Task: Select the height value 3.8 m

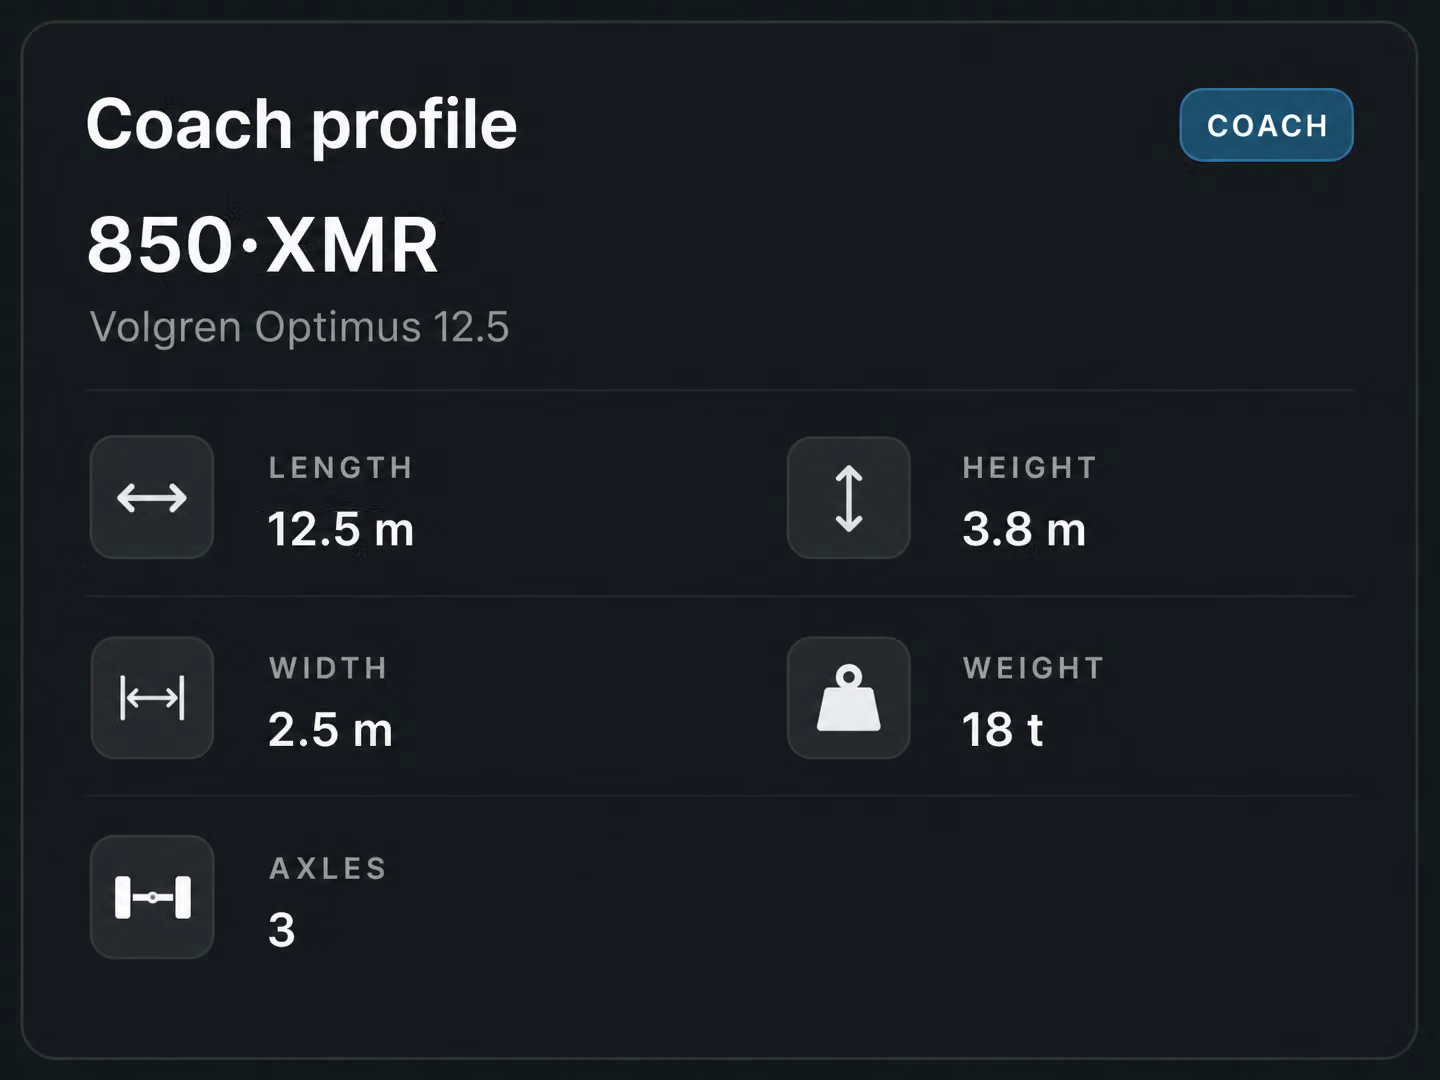Action: tap(1024, 529)
